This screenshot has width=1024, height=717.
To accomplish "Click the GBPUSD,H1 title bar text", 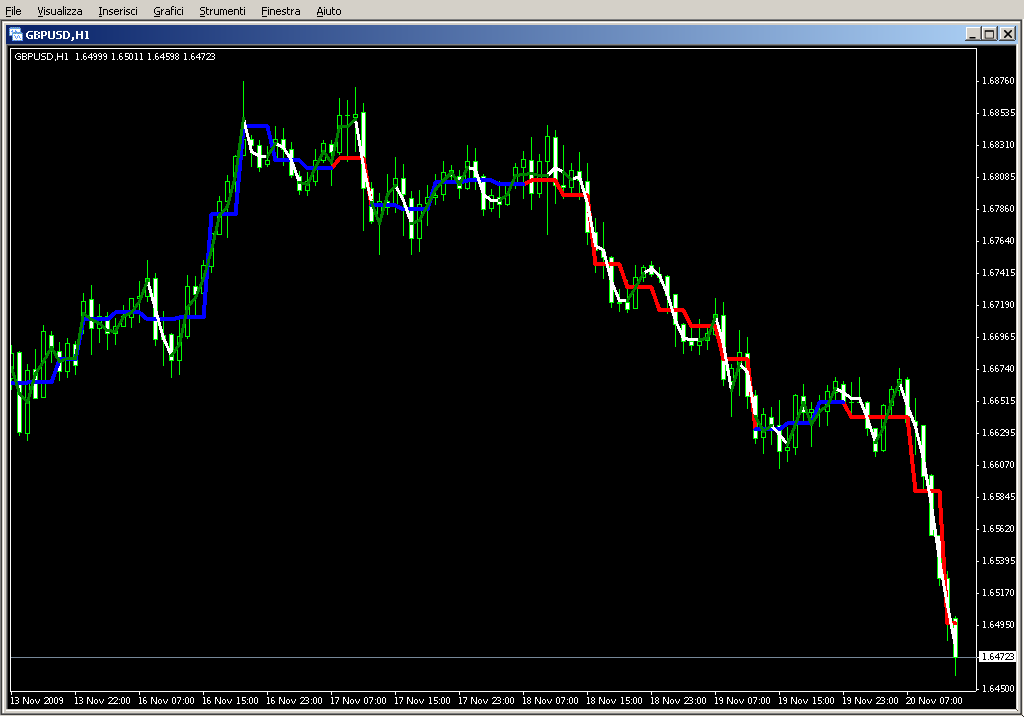I will (x=57, y=35).
